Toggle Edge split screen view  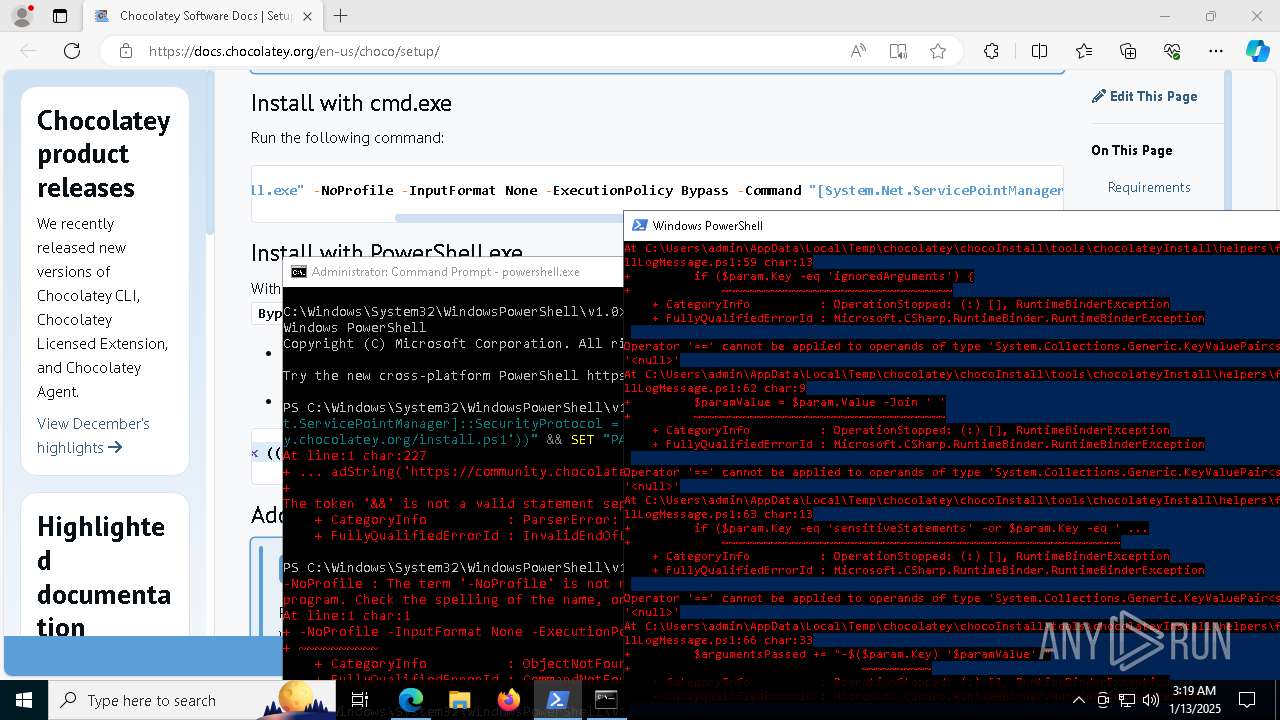(1039, 51)
